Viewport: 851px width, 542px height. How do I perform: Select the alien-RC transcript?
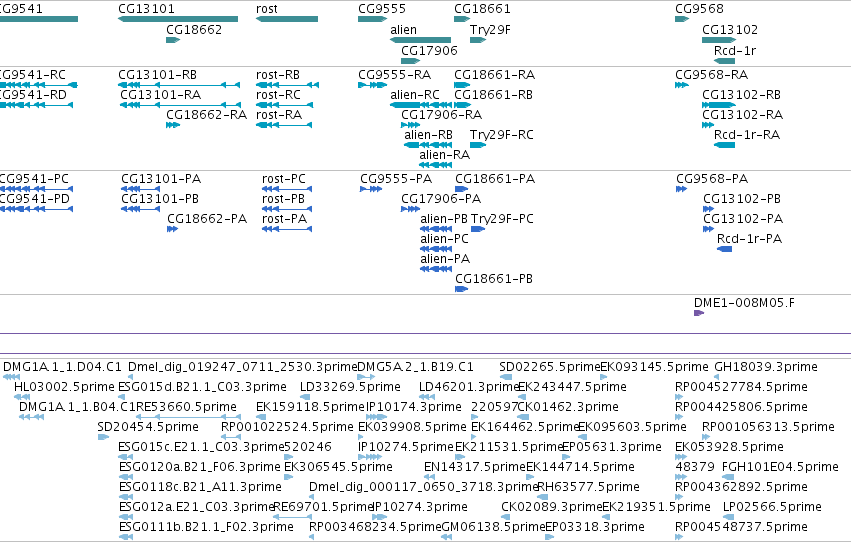coord(421,105)
